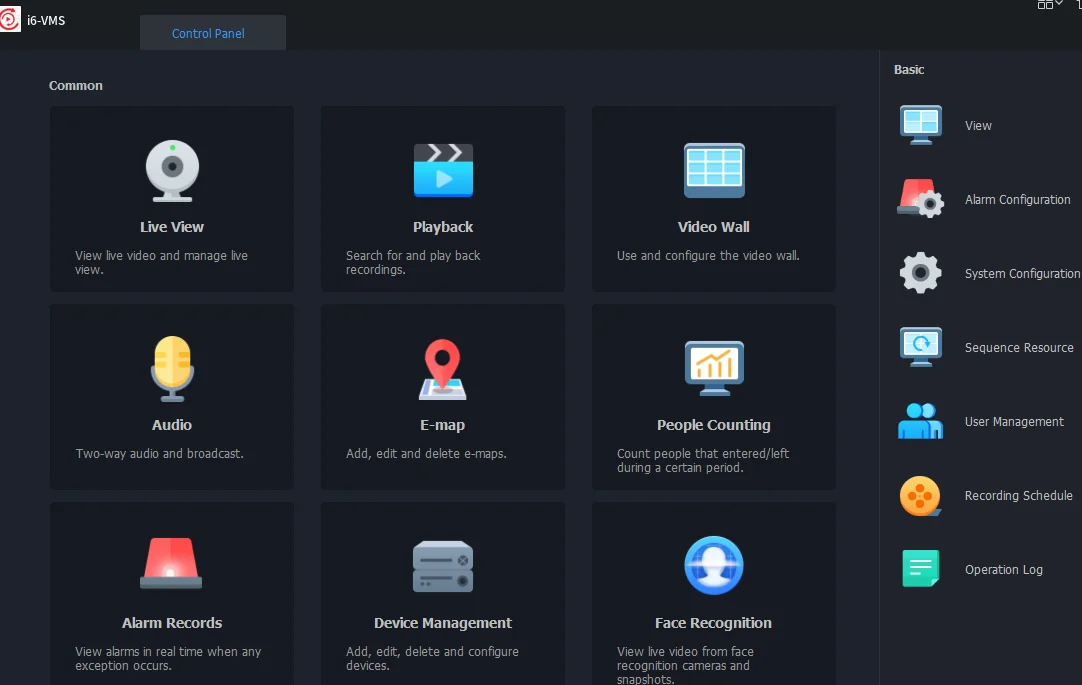The image size is (1082, 685).
Task: Open Device Management
Action: pyautogui.click(x=442, y=594)
